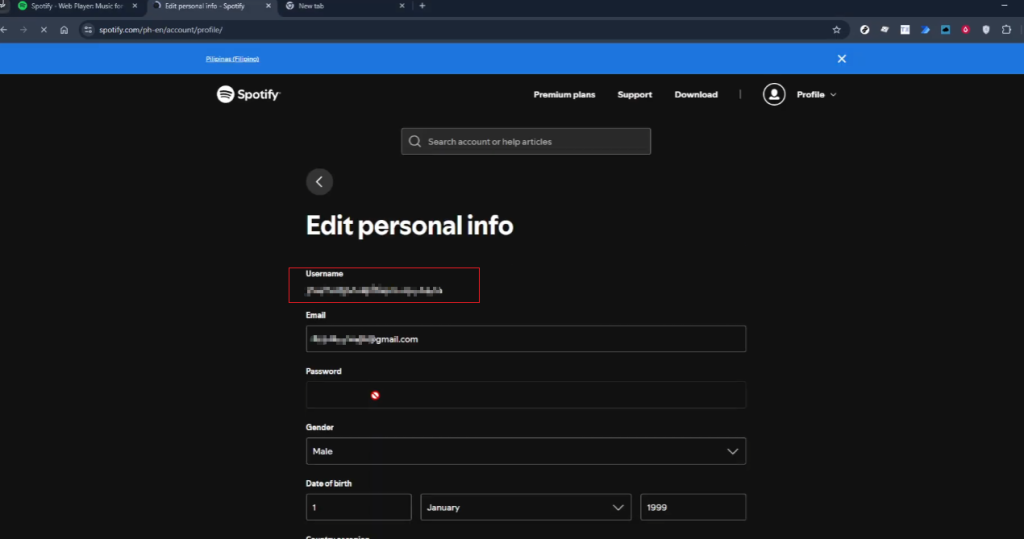This screenshot has height=539, width=1024.
Task: Click the Spotify logo in header
Action: pyautogui.click(x=248, y=95)
